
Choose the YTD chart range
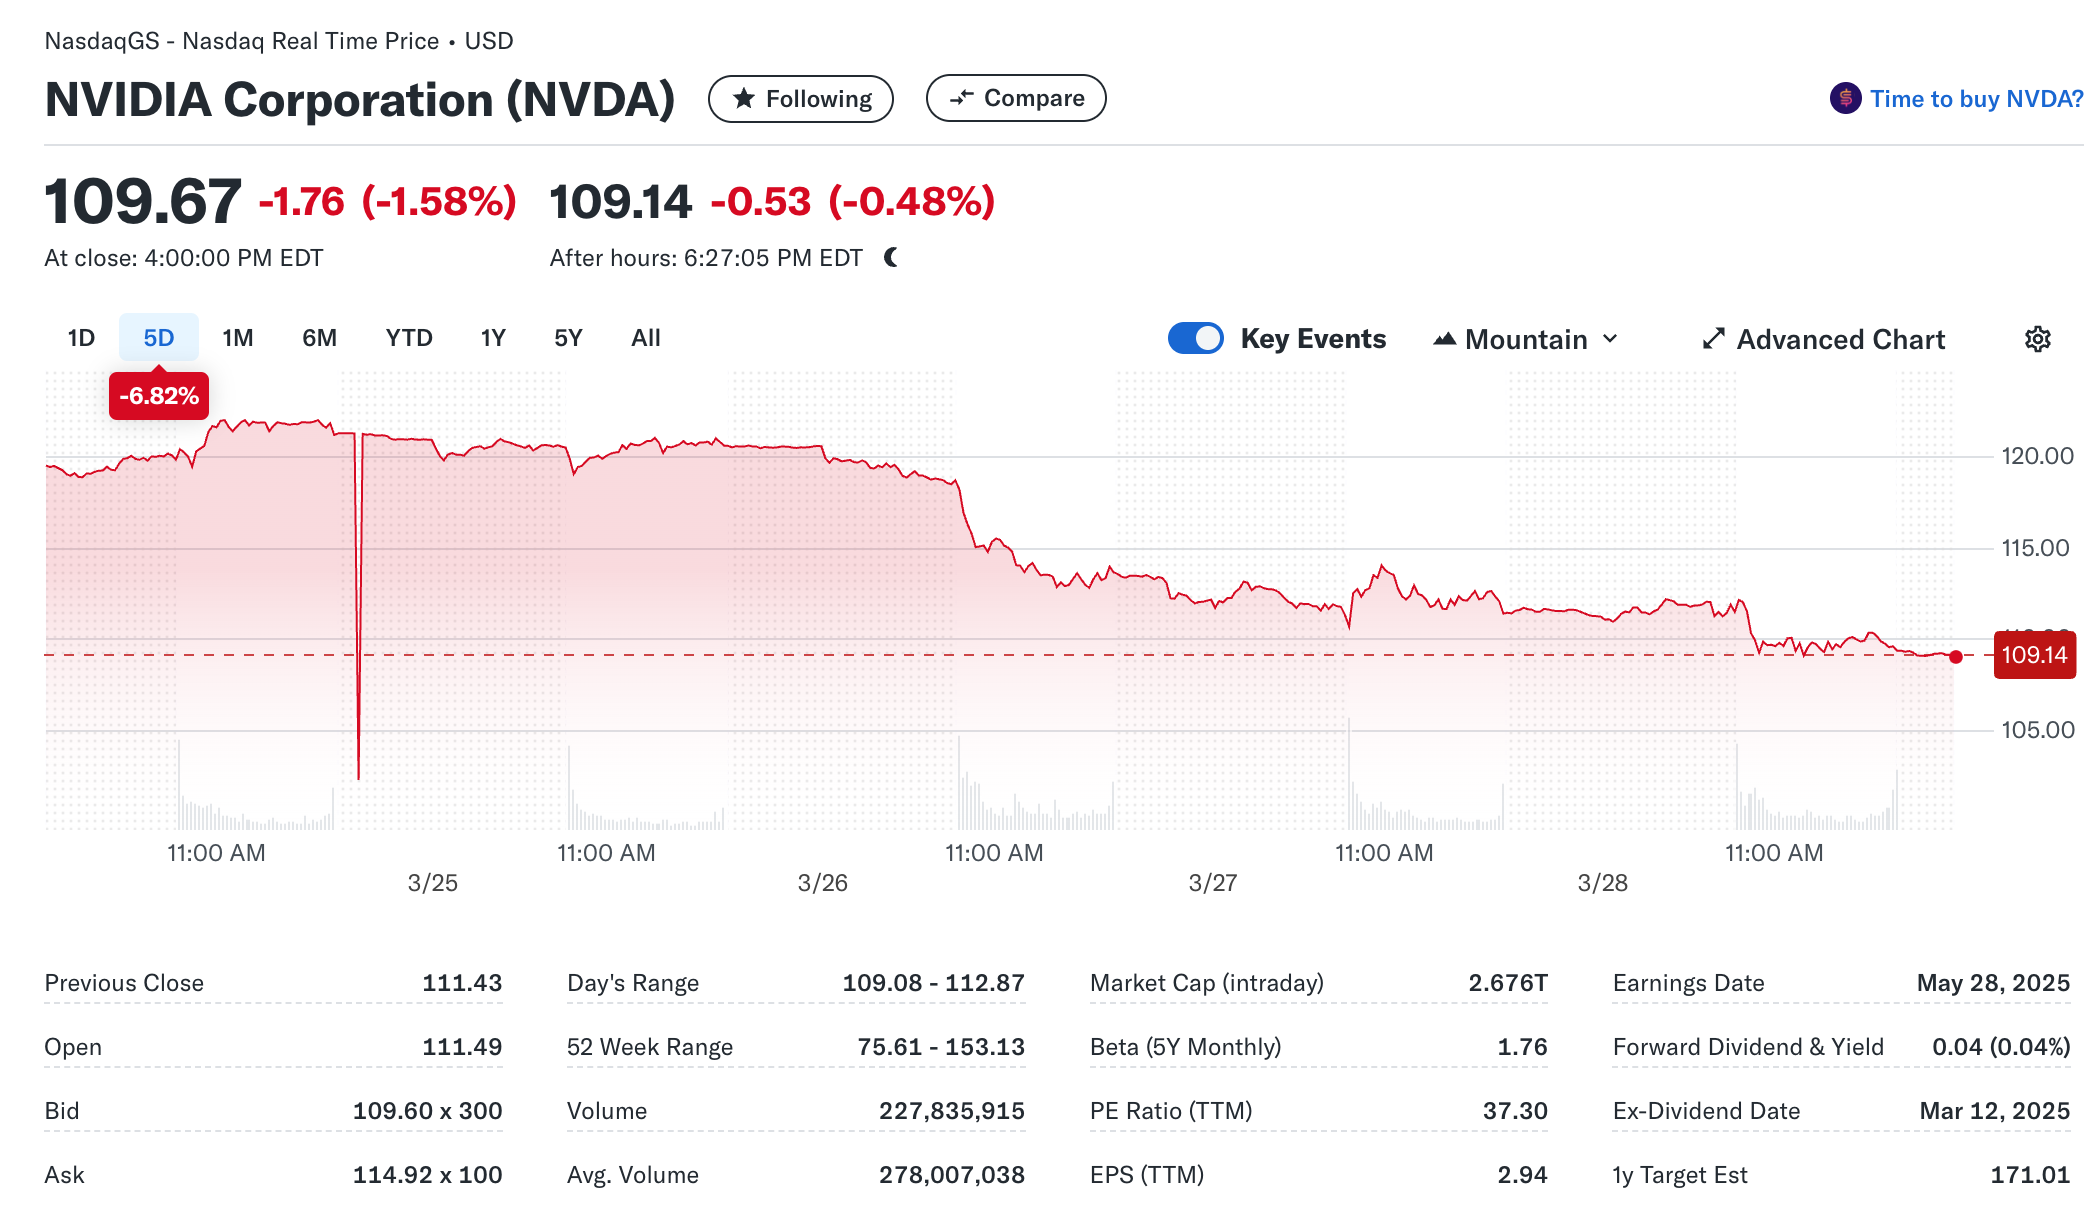point(409,338)
